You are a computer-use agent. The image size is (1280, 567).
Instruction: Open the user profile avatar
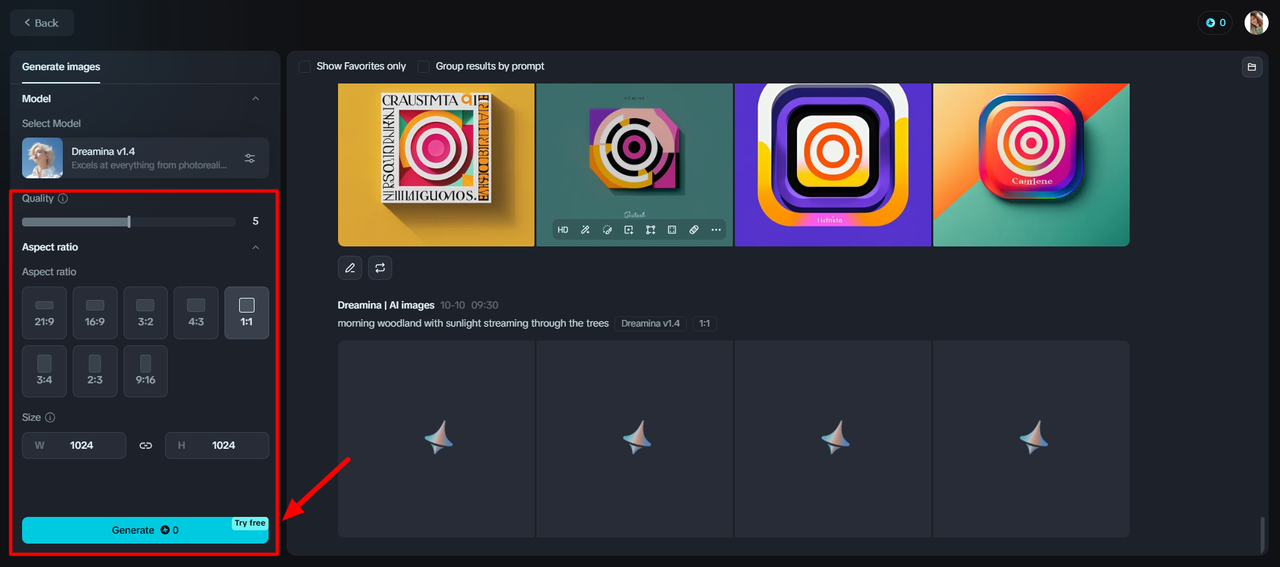(1256, 22)
